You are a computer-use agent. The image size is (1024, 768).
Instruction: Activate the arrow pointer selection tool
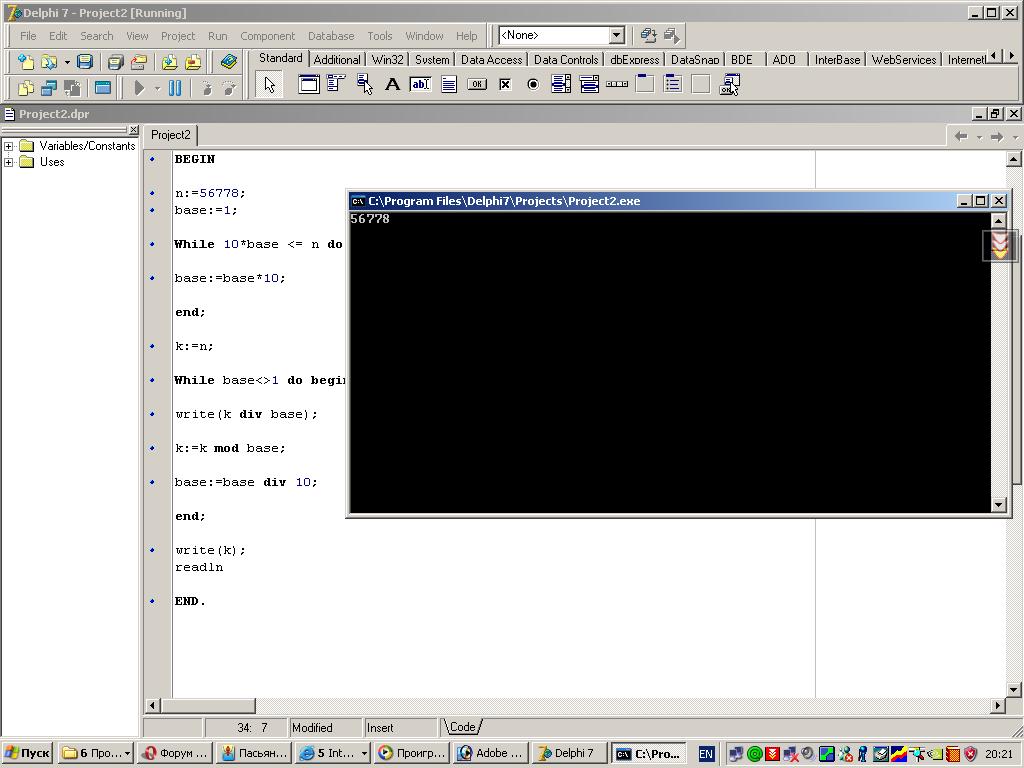pyautogui.click(x=269, y=85)
